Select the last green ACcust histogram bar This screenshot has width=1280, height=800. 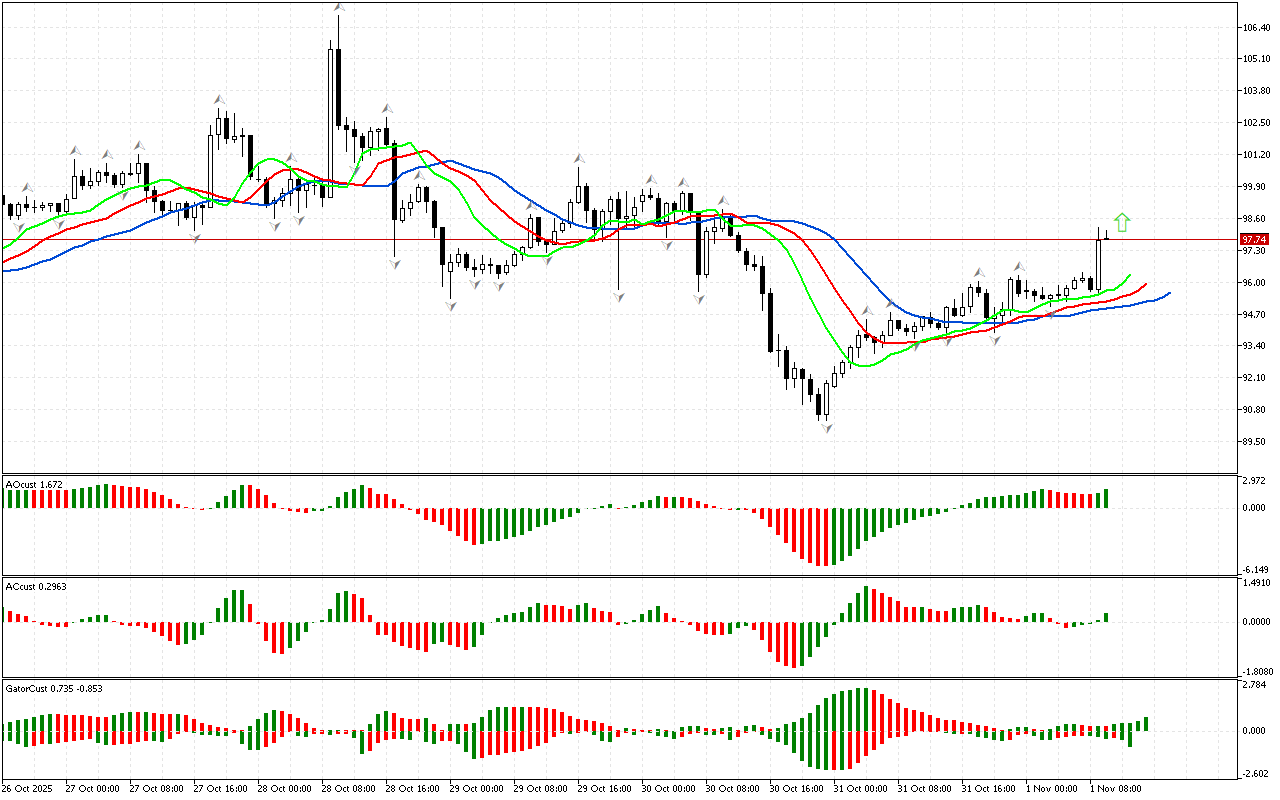pos(1106,617)
